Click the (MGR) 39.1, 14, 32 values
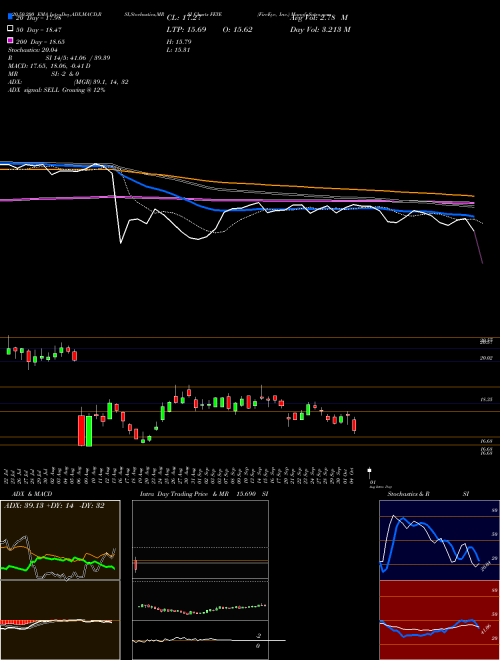This screenshot has width=500, height=660. tap(101, 82)
